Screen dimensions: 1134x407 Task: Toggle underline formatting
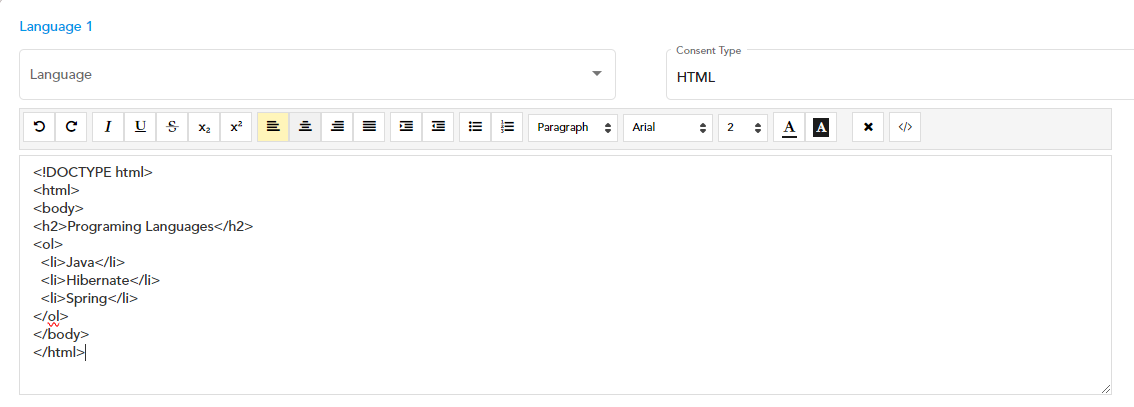140,127
